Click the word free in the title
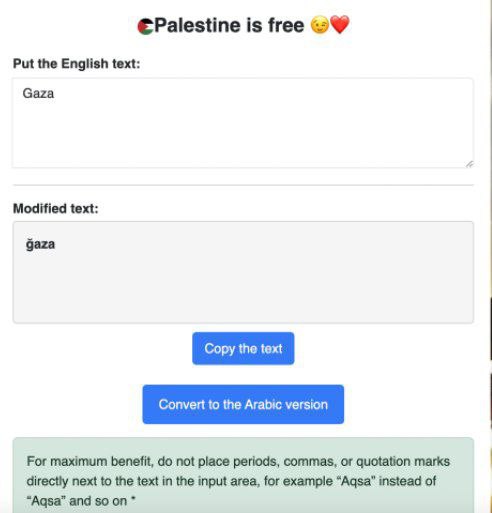The width and height of the screenshot is (492, 513). [286, 25]
